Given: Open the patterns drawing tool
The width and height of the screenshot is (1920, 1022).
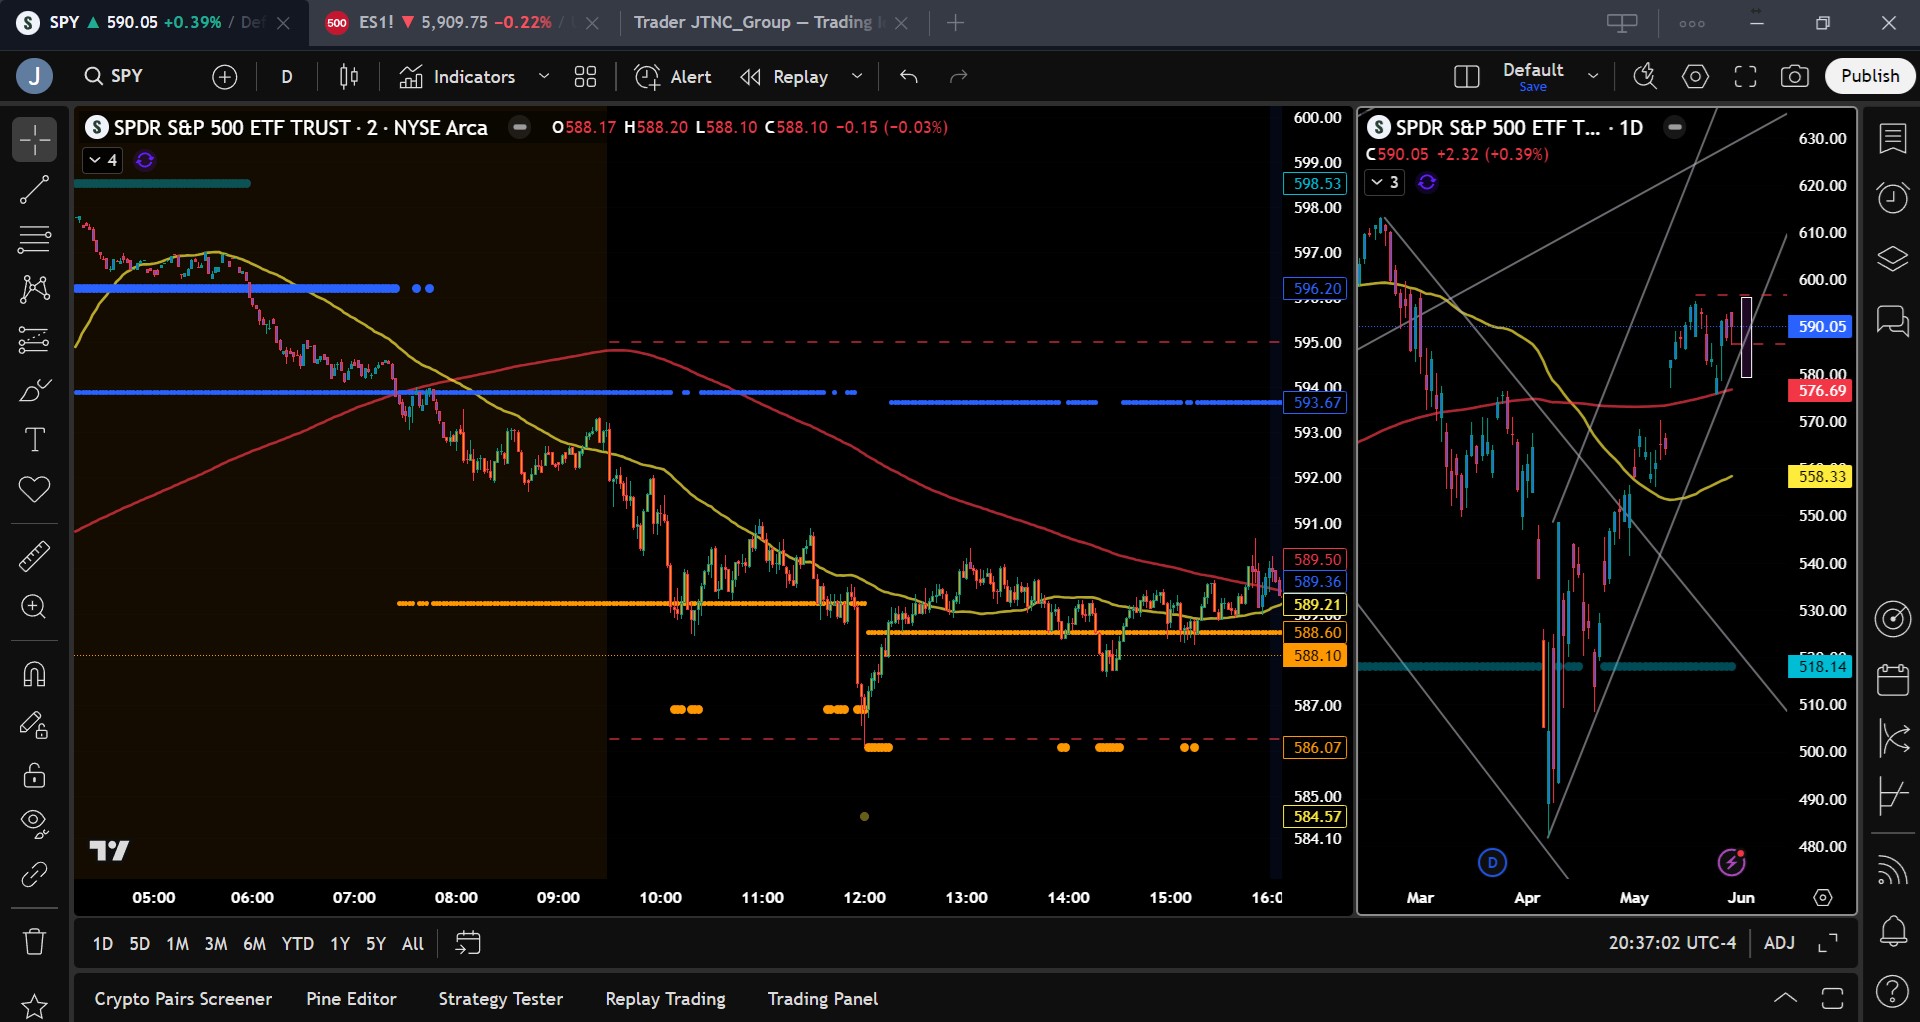Looking at the screenshot, I should coord(34,290).
